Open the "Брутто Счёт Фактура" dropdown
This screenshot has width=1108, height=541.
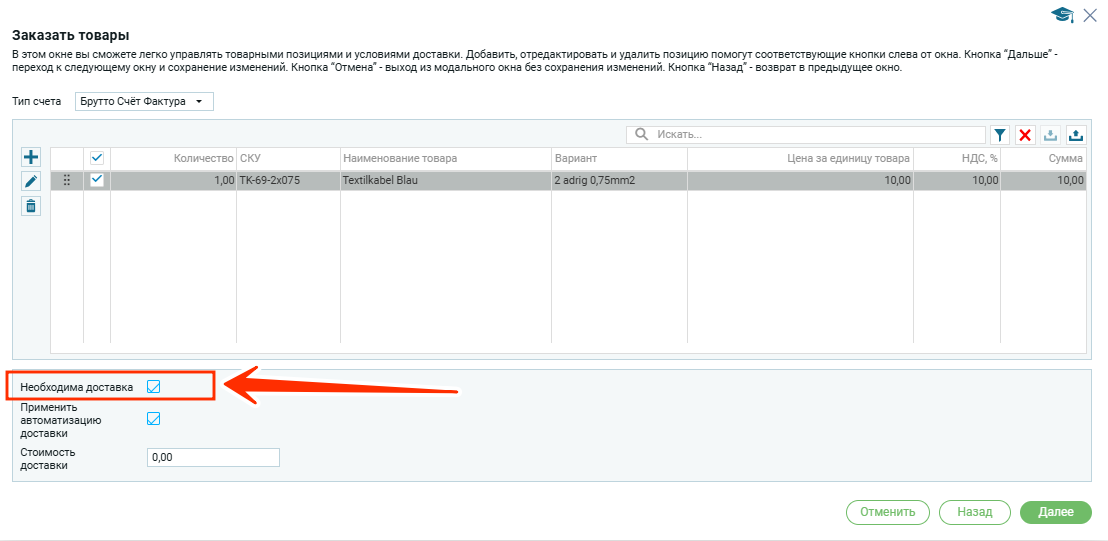click(x=144, y=101)
